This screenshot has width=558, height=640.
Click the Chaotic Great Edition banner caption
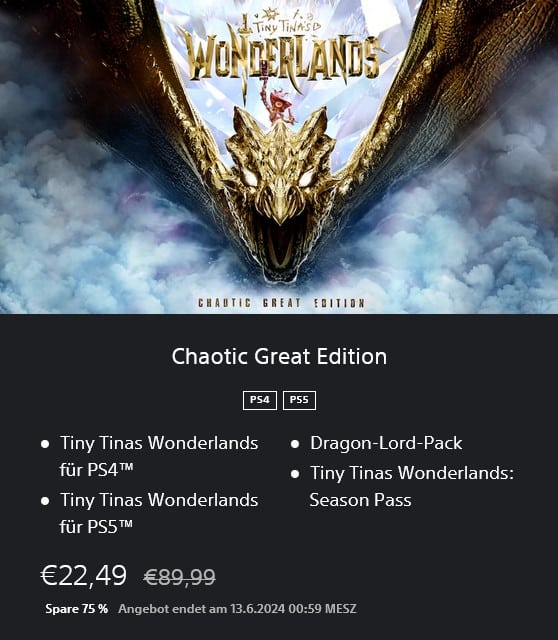coord(281,303)
